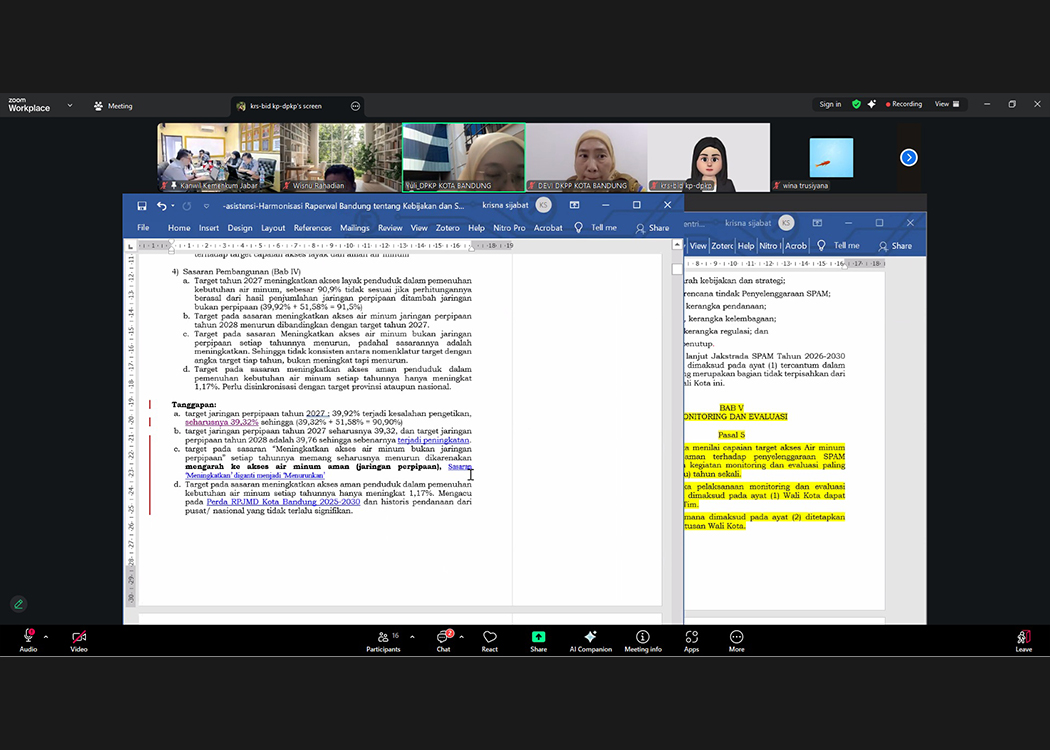Open the View layout menu

tap(946, 104)
